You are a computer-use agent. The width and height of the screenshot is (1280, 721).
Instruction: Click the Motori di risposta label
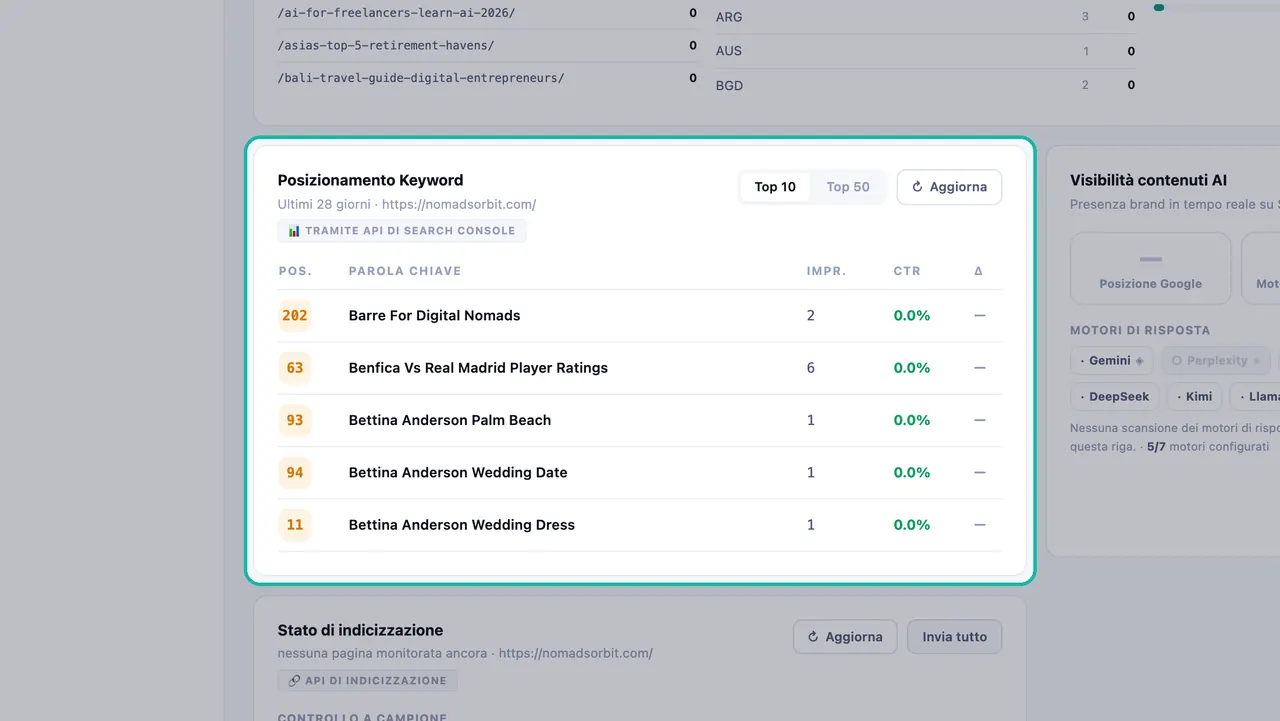tap(1140, 330)
